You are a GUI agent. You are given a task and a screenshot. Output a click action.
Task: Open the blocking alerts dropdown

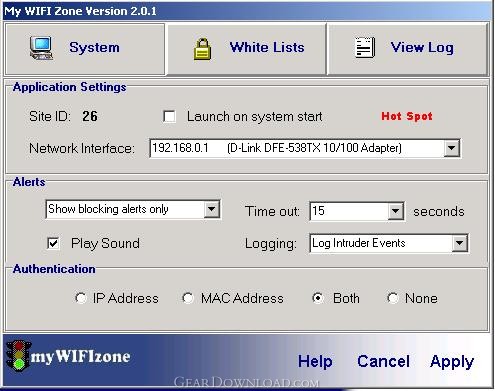coord(212,209)
